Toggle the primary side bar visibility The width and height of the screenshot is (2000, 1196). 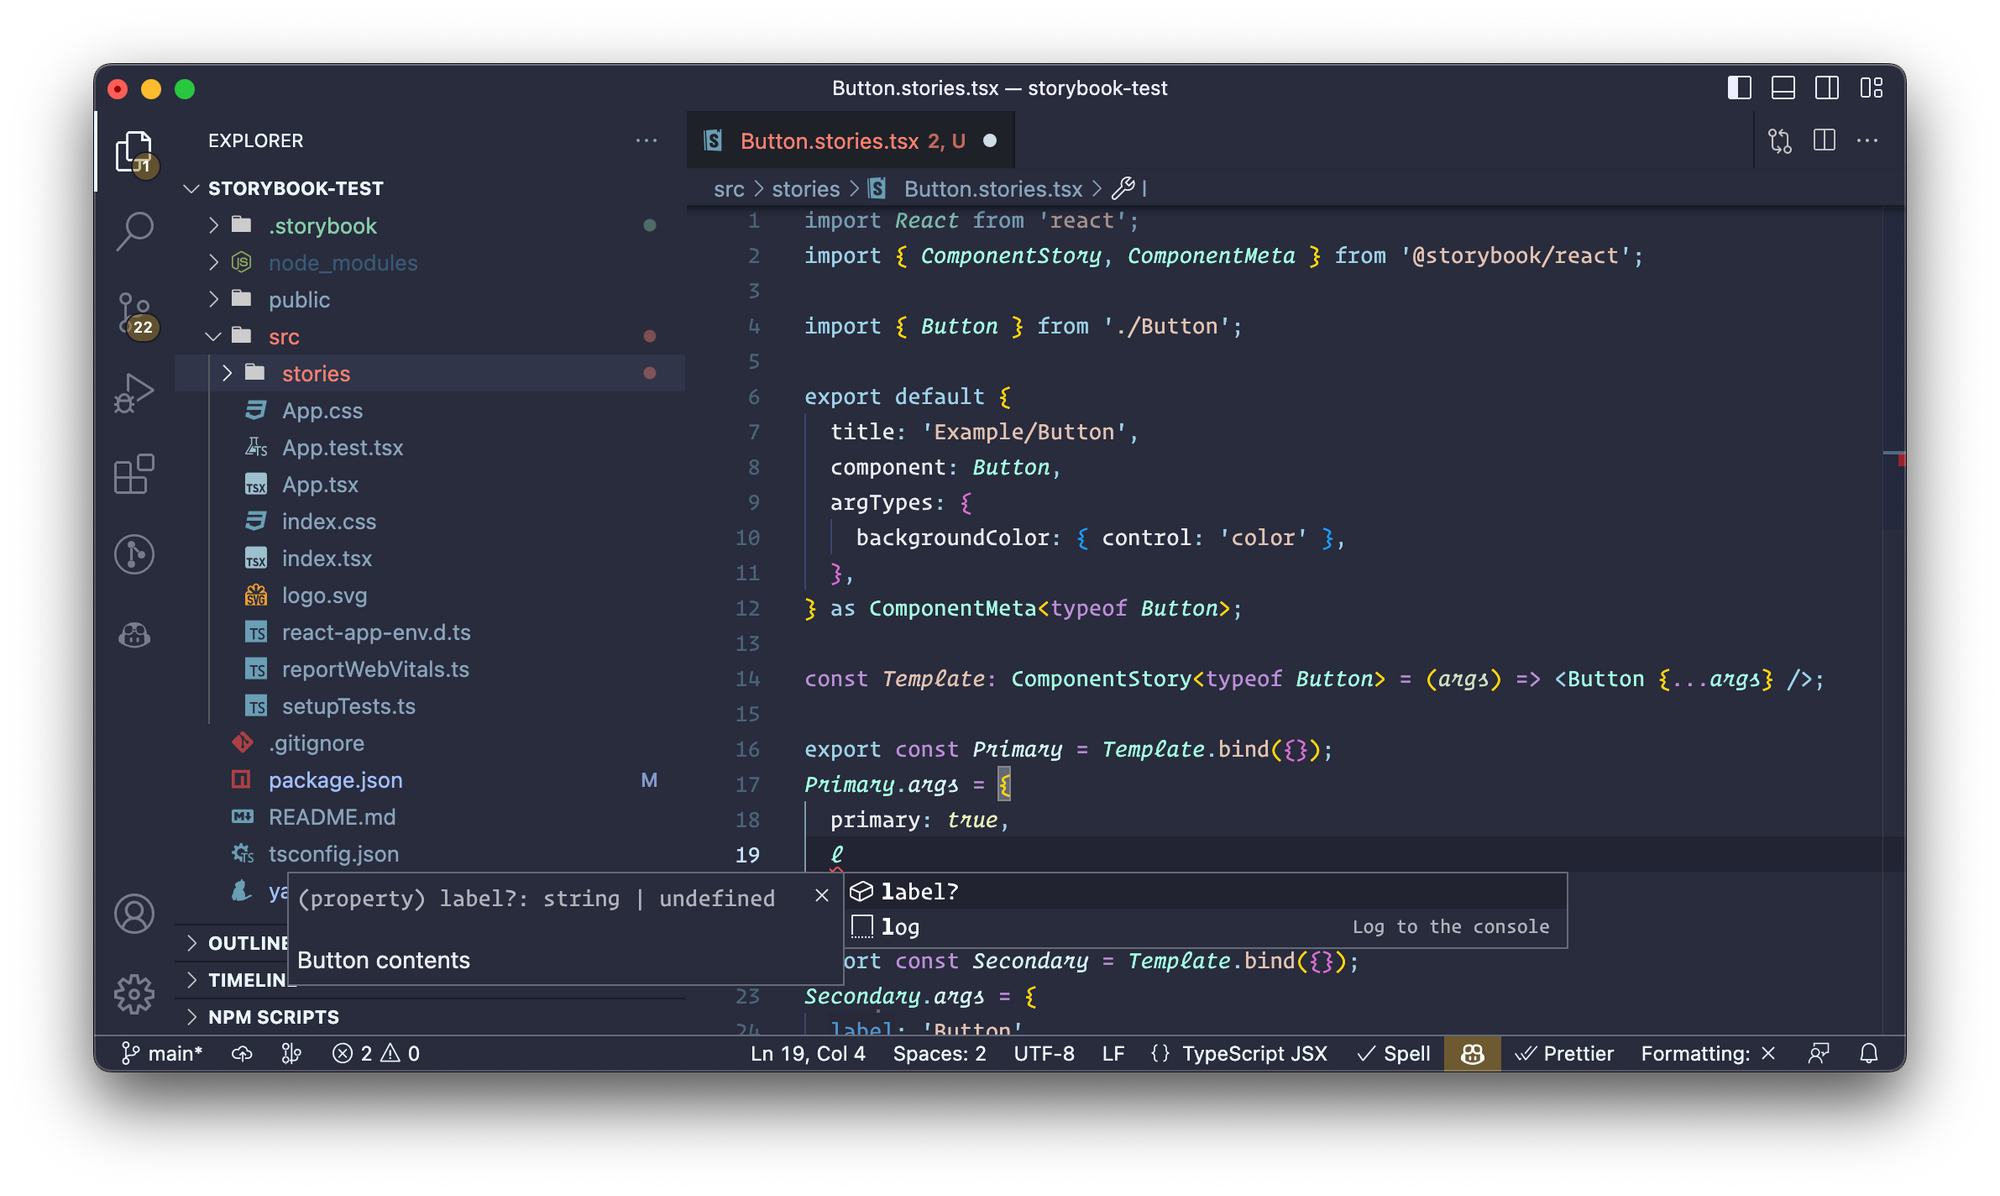click(1739, 88)
